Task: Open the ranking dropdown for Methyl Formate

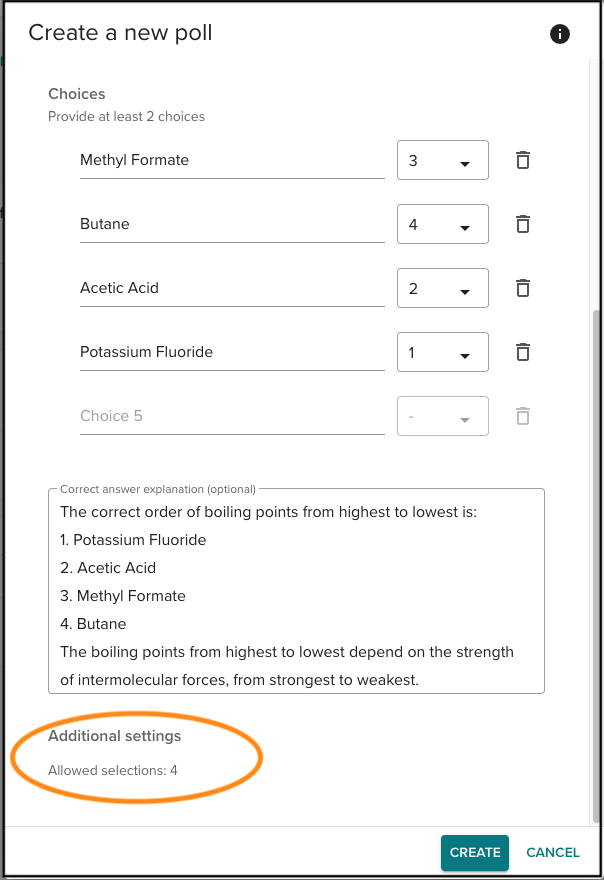Action: [442, 159]
